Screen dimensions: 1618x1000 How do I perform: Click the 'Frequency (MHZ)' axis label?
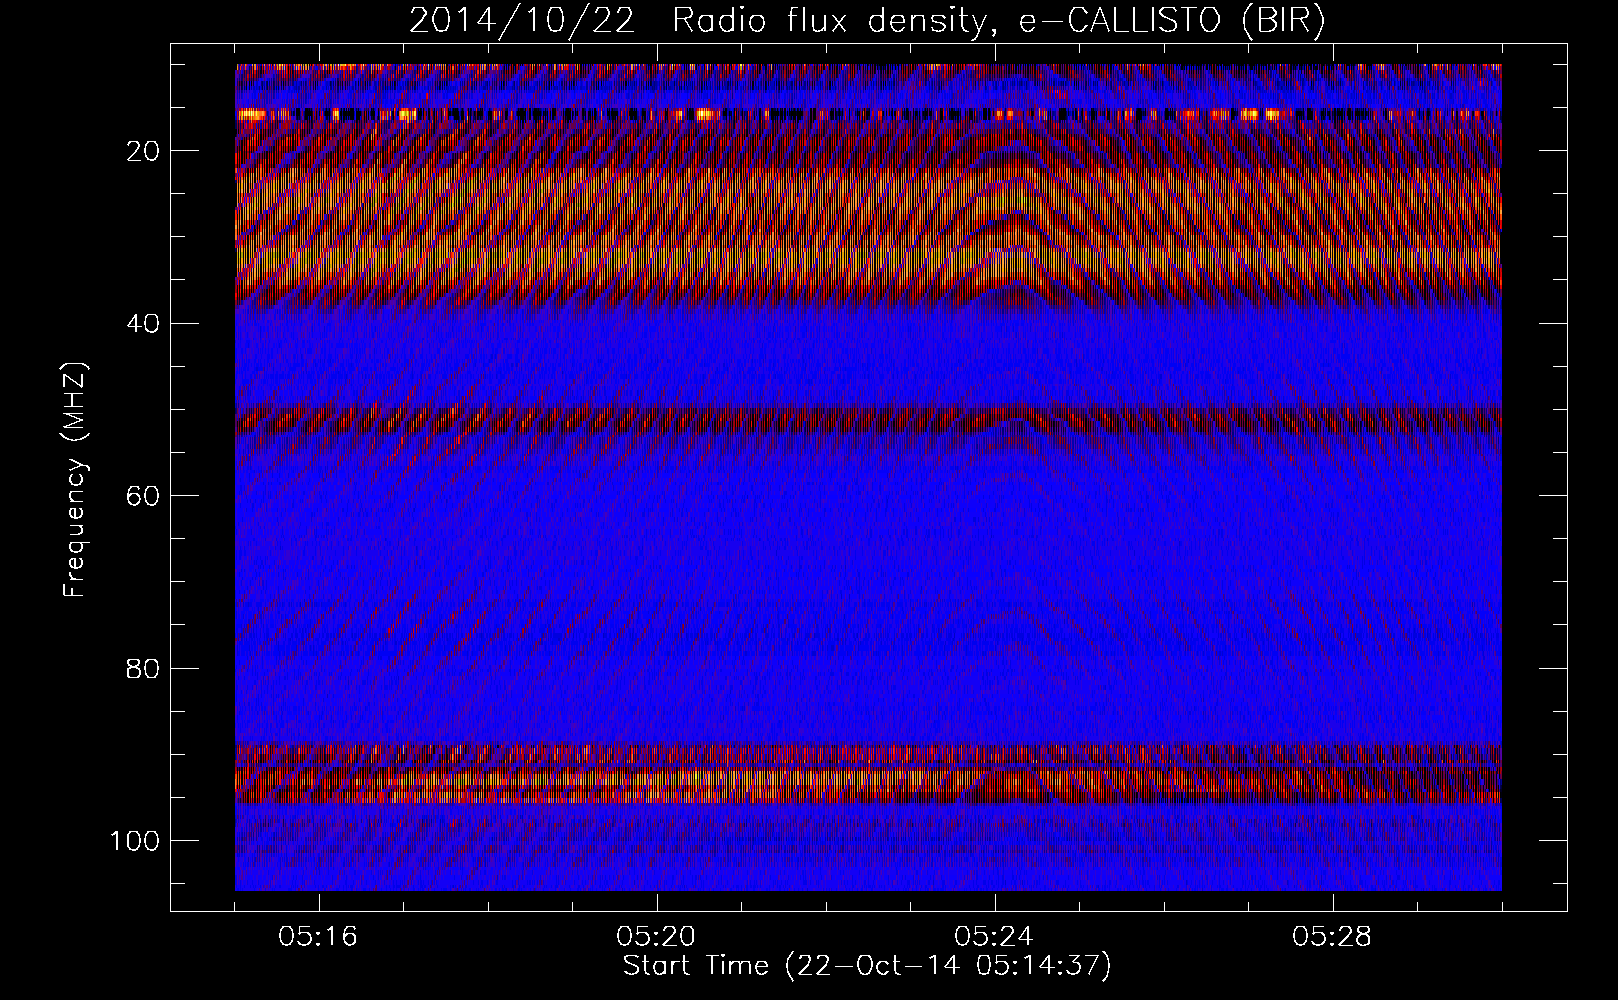click(x=76, y=480)
